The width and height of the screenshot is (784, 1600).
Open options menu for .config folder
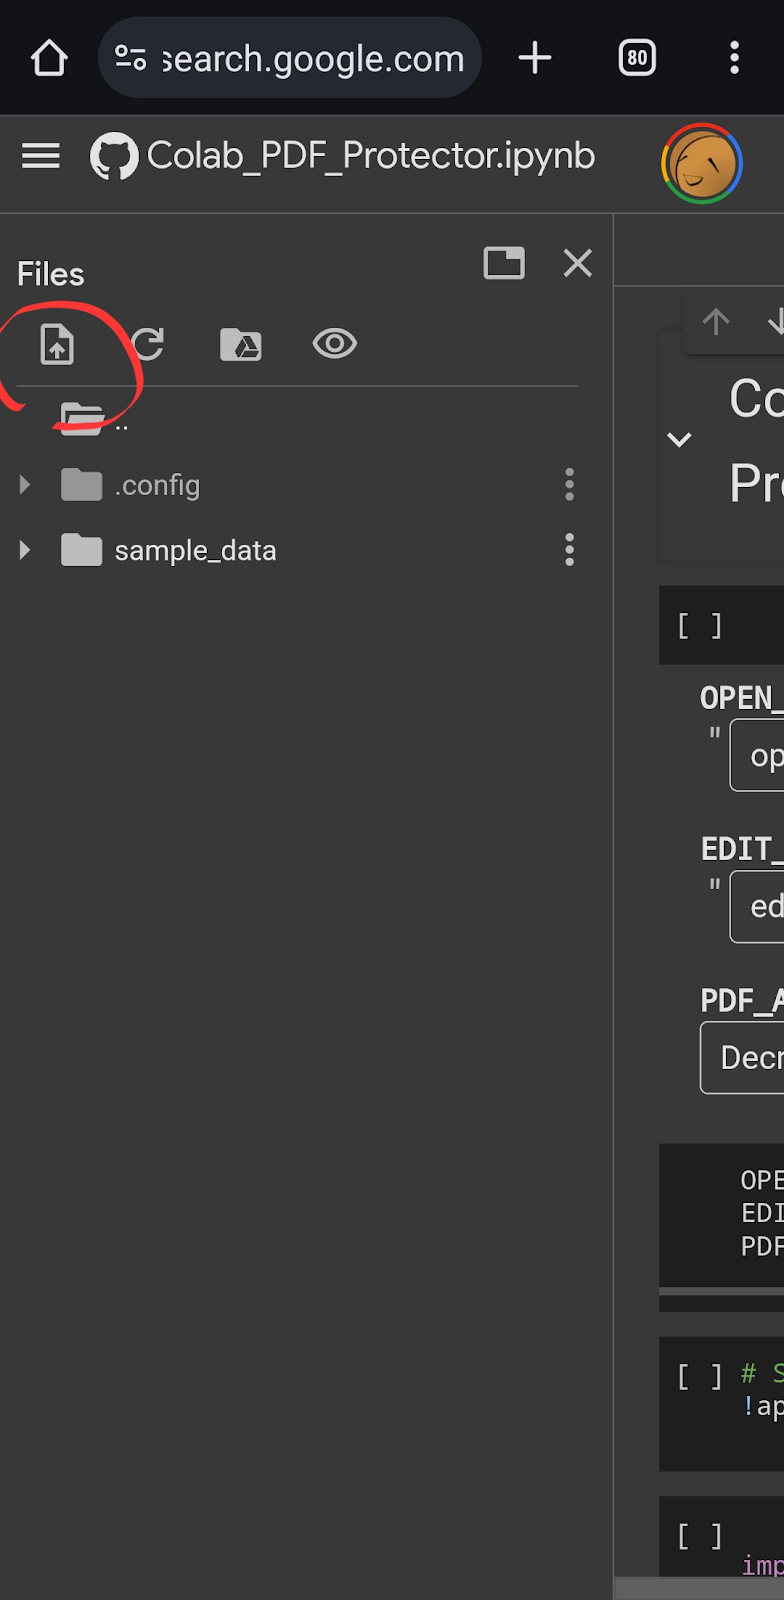pyautogui.click(x=569, y=485)
